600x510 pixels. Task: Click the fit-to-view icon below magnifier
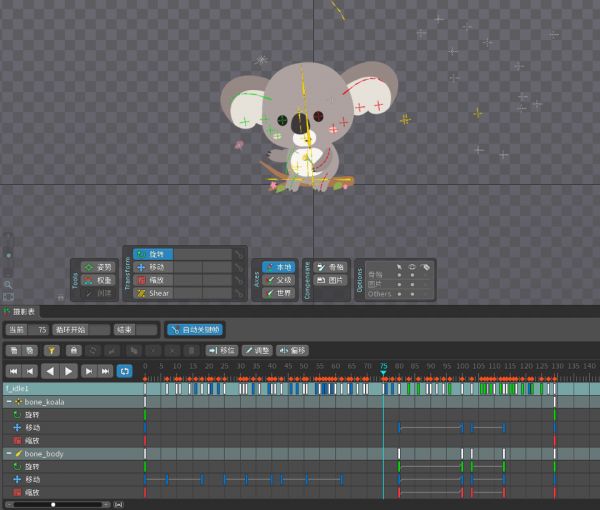pyautogui.click(x=8, y=297)
